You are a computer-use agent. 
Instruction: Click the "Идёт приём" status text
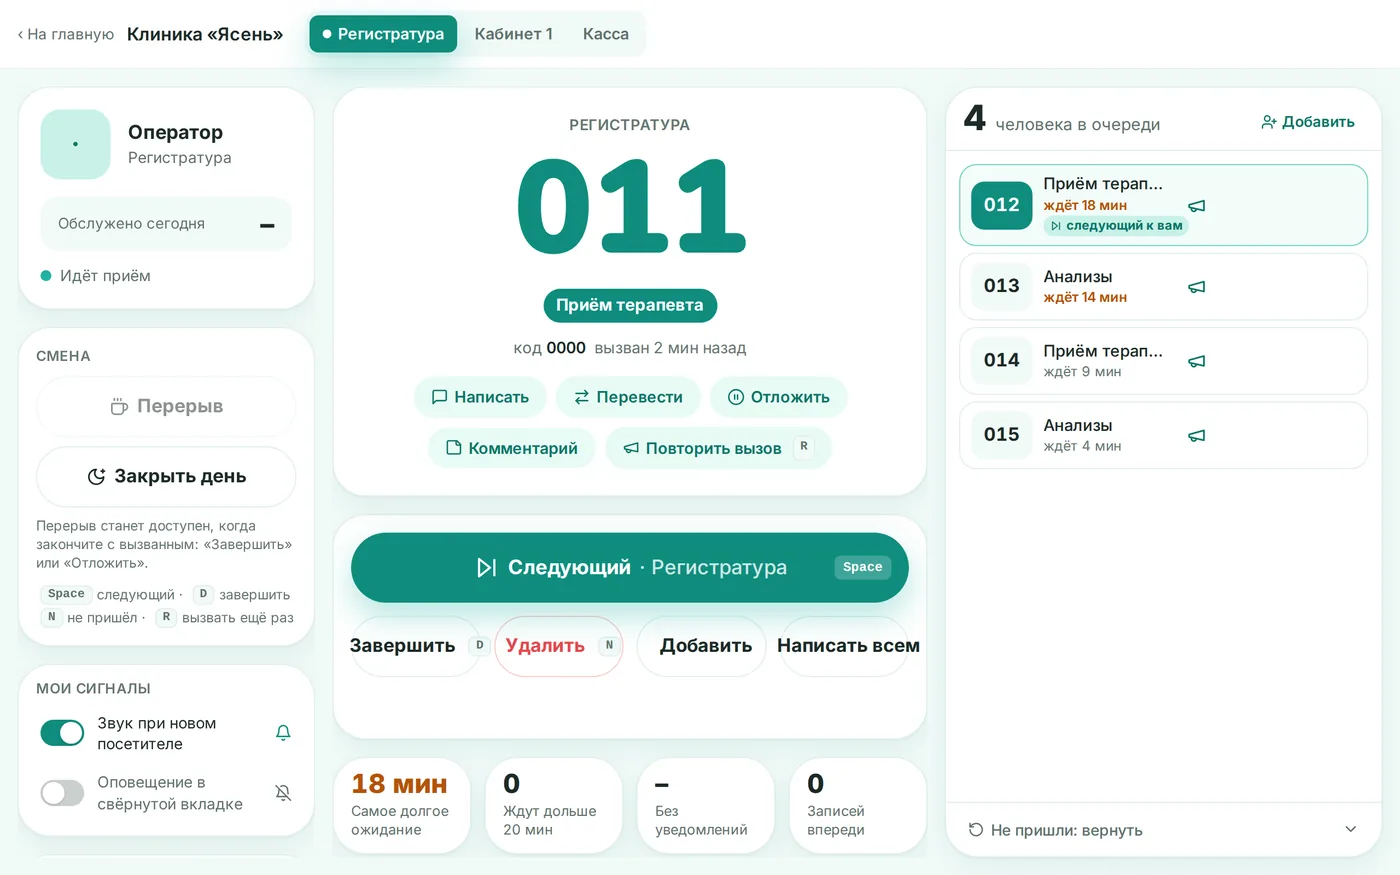tap(105, 276)
